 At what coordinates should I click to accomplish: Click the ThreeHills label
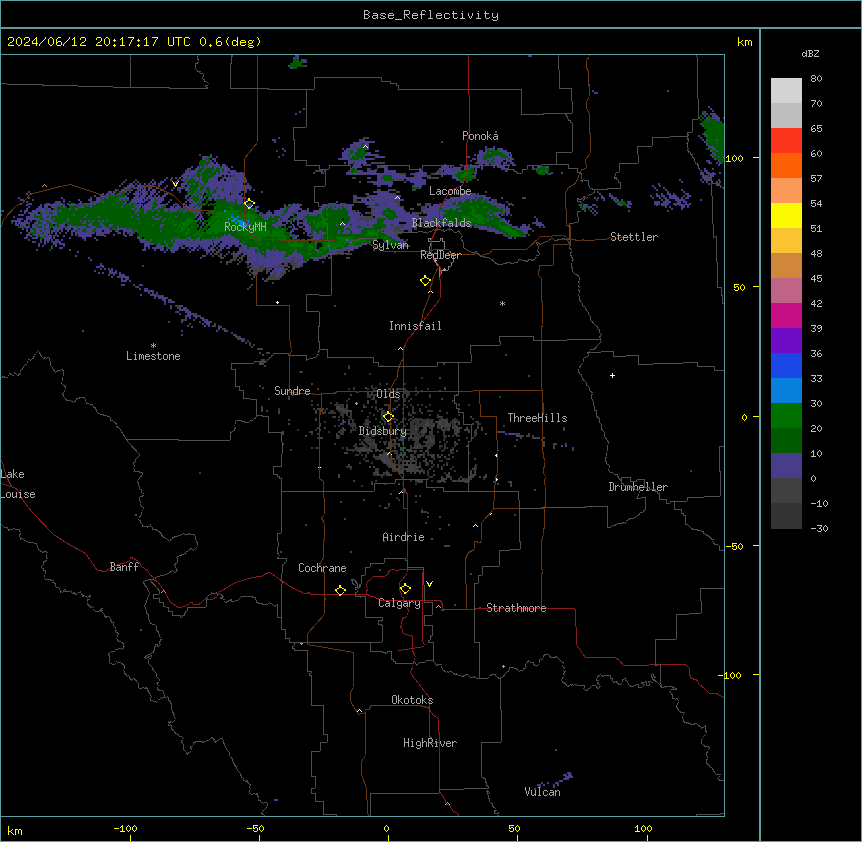point(537,418)
